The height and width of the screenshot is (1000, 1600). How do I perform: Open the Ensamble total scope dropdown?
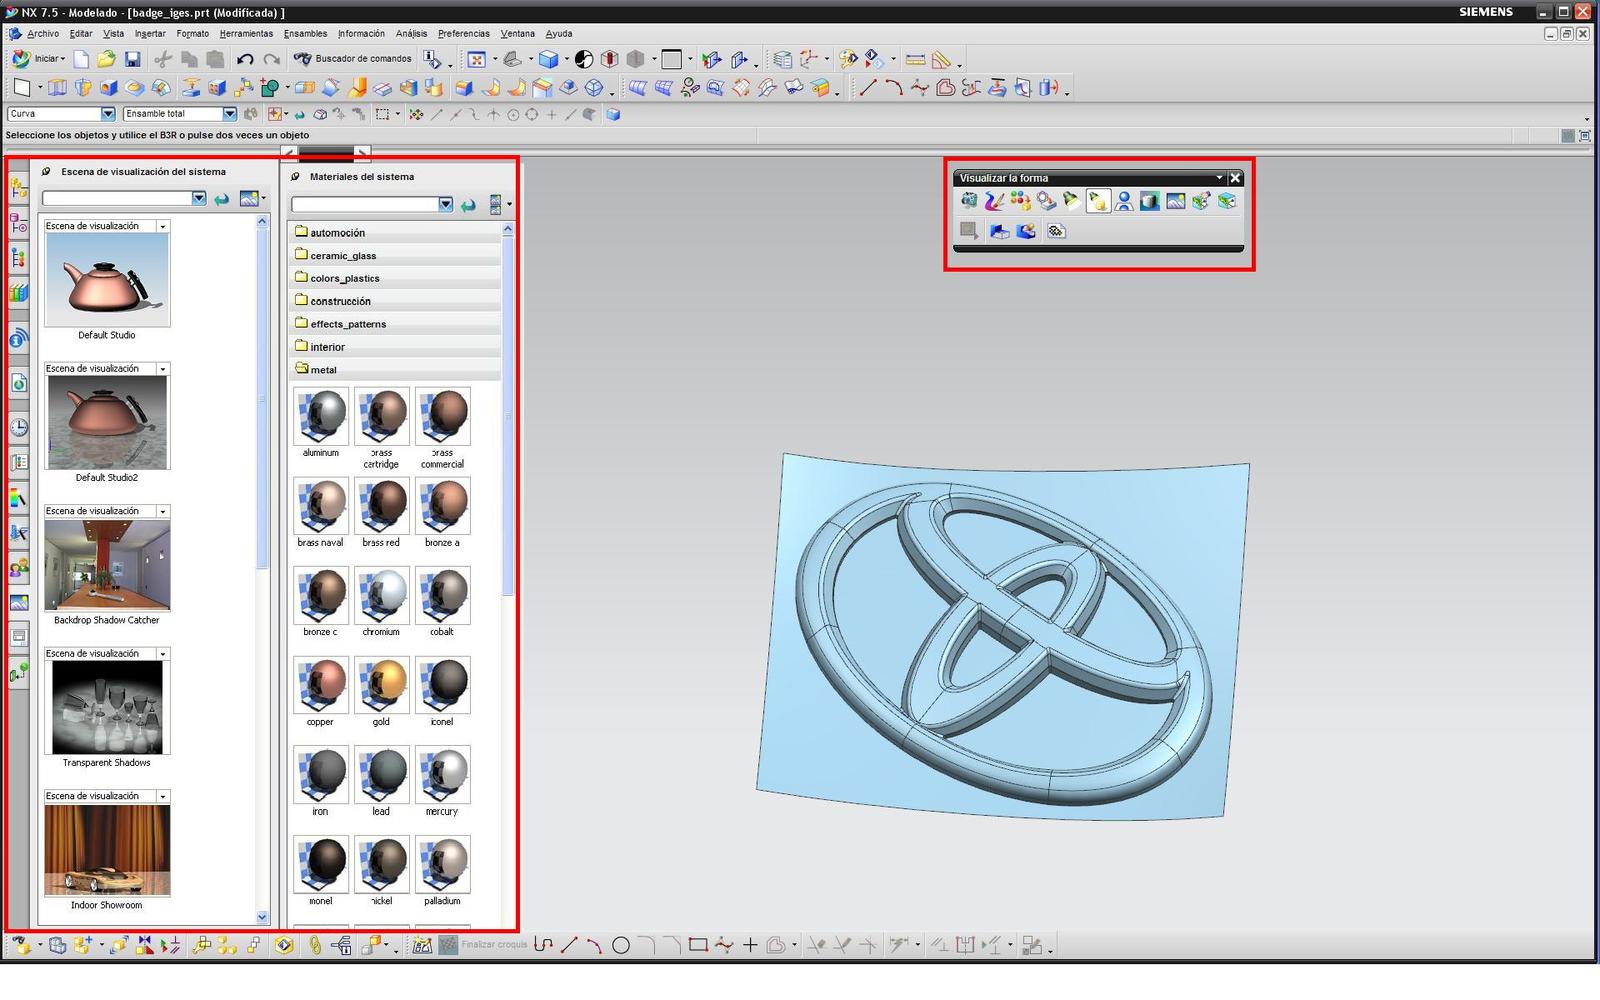point(229,114)
